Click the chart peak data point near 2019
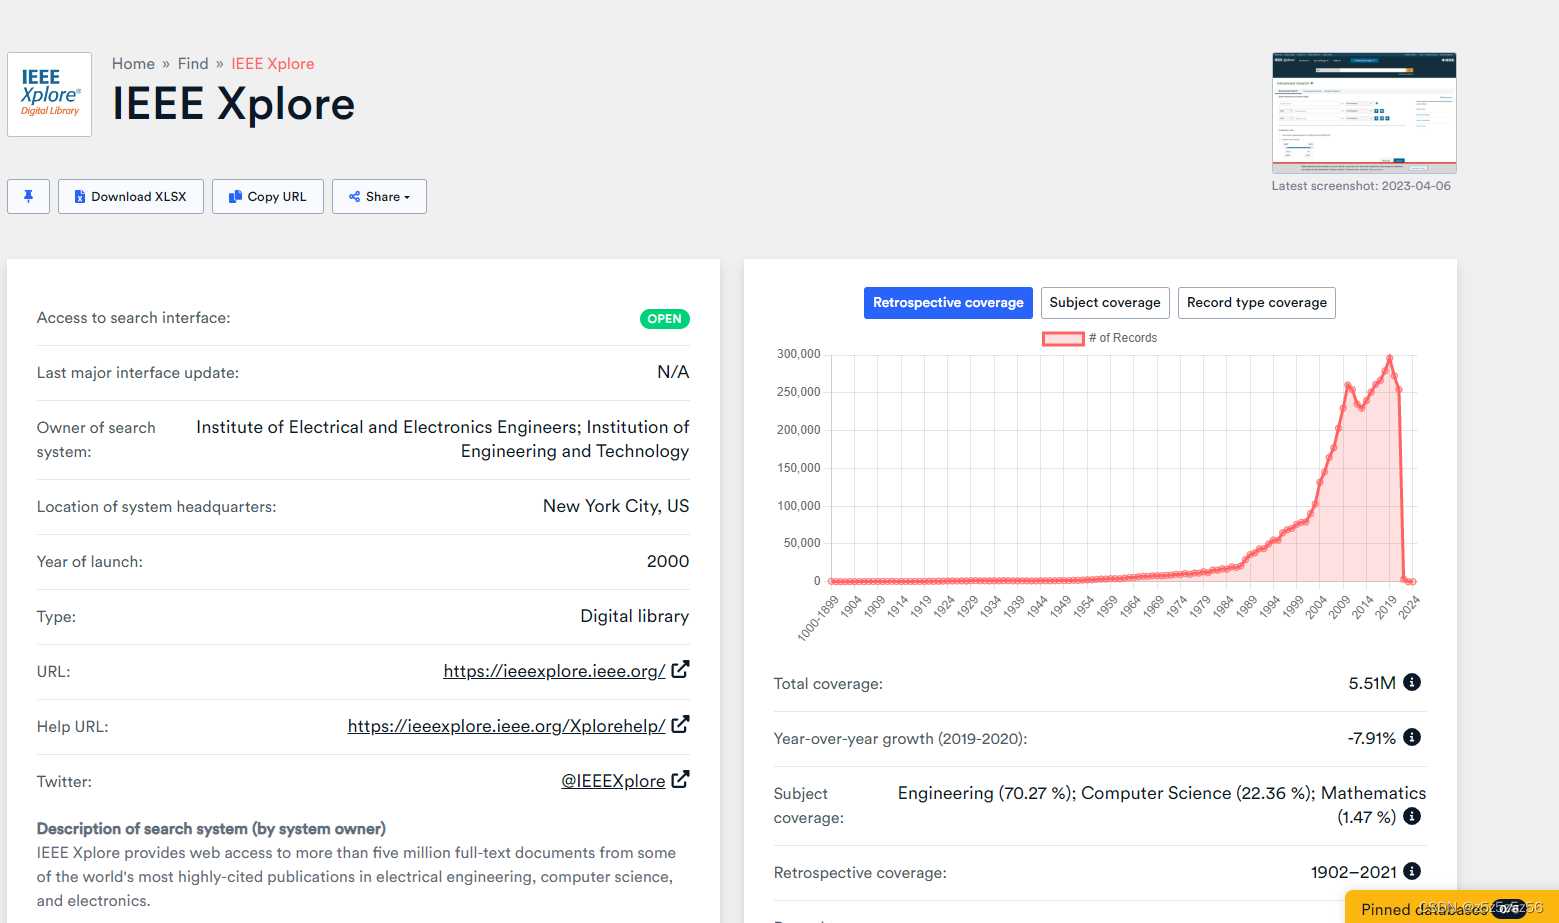 (x=1389, y=358)
